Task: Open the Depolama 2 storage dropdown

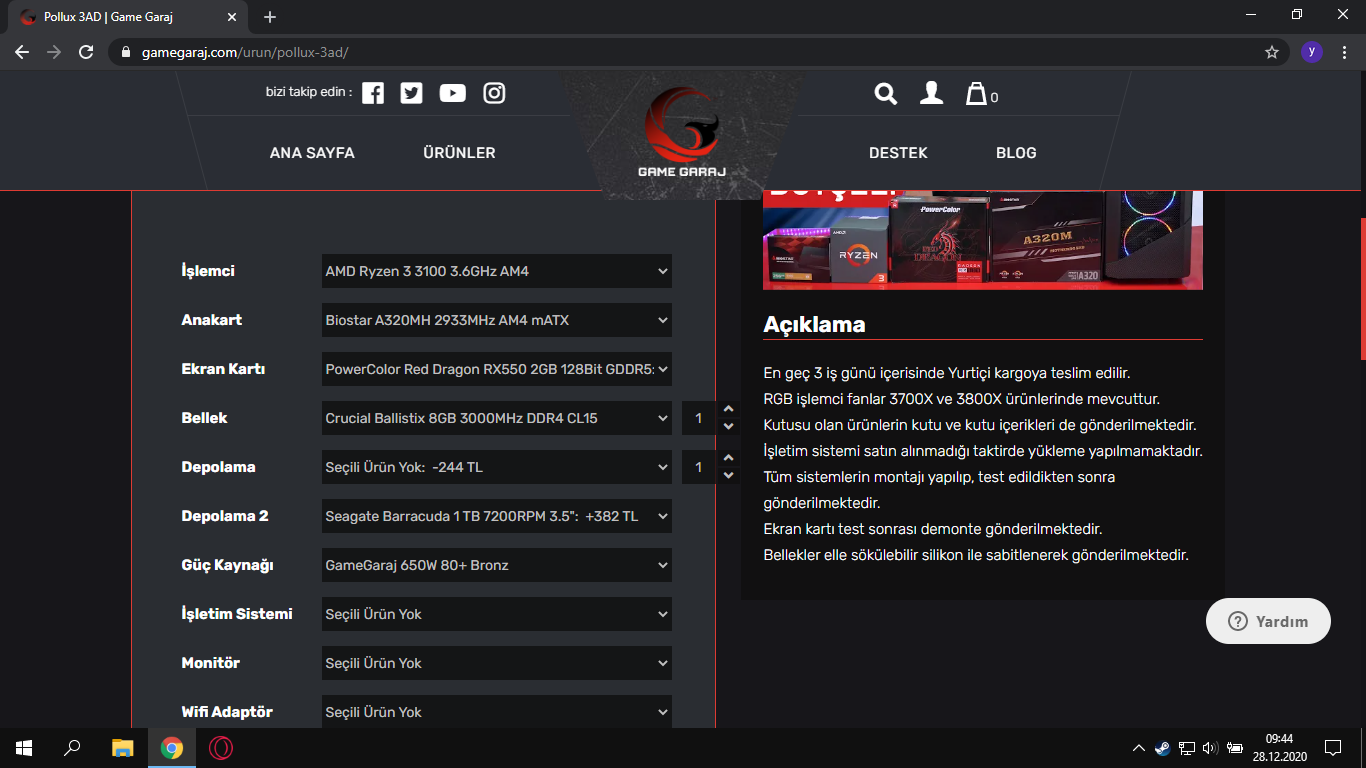Action: 497,516
